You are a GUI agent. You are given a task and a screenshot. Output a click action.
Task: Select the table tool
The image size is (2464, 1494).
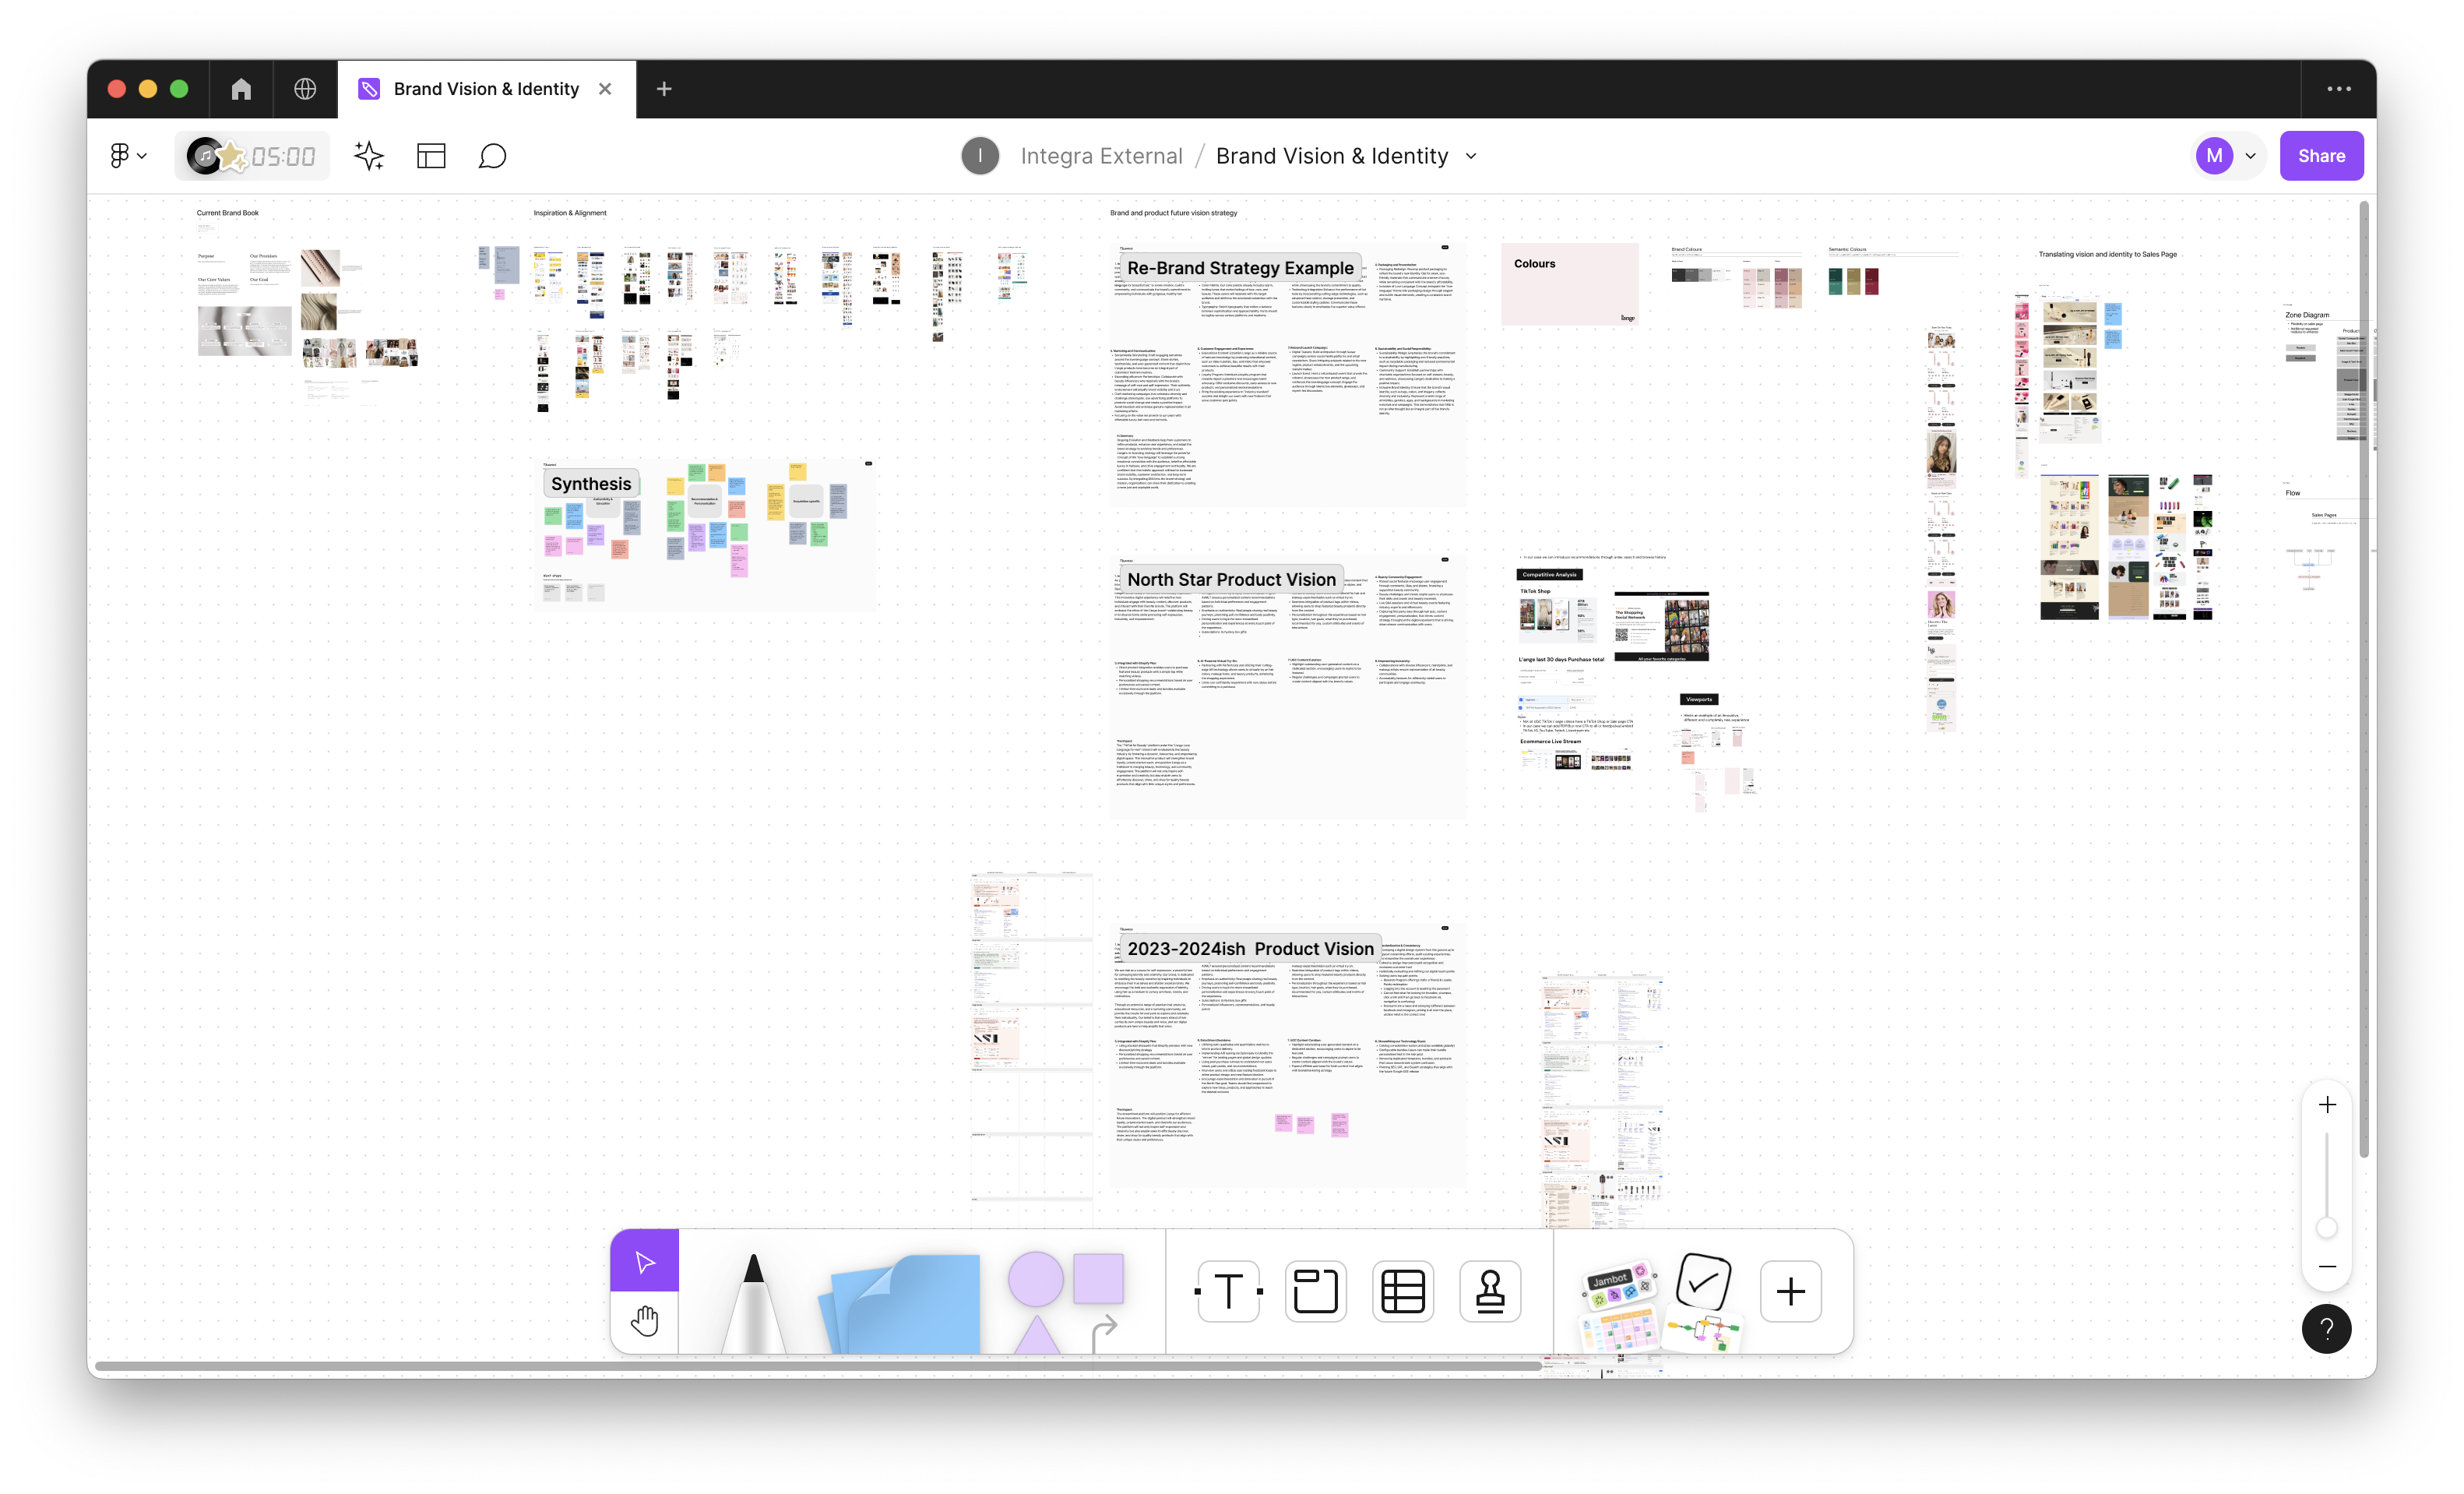click(x=1403, y=1291)
